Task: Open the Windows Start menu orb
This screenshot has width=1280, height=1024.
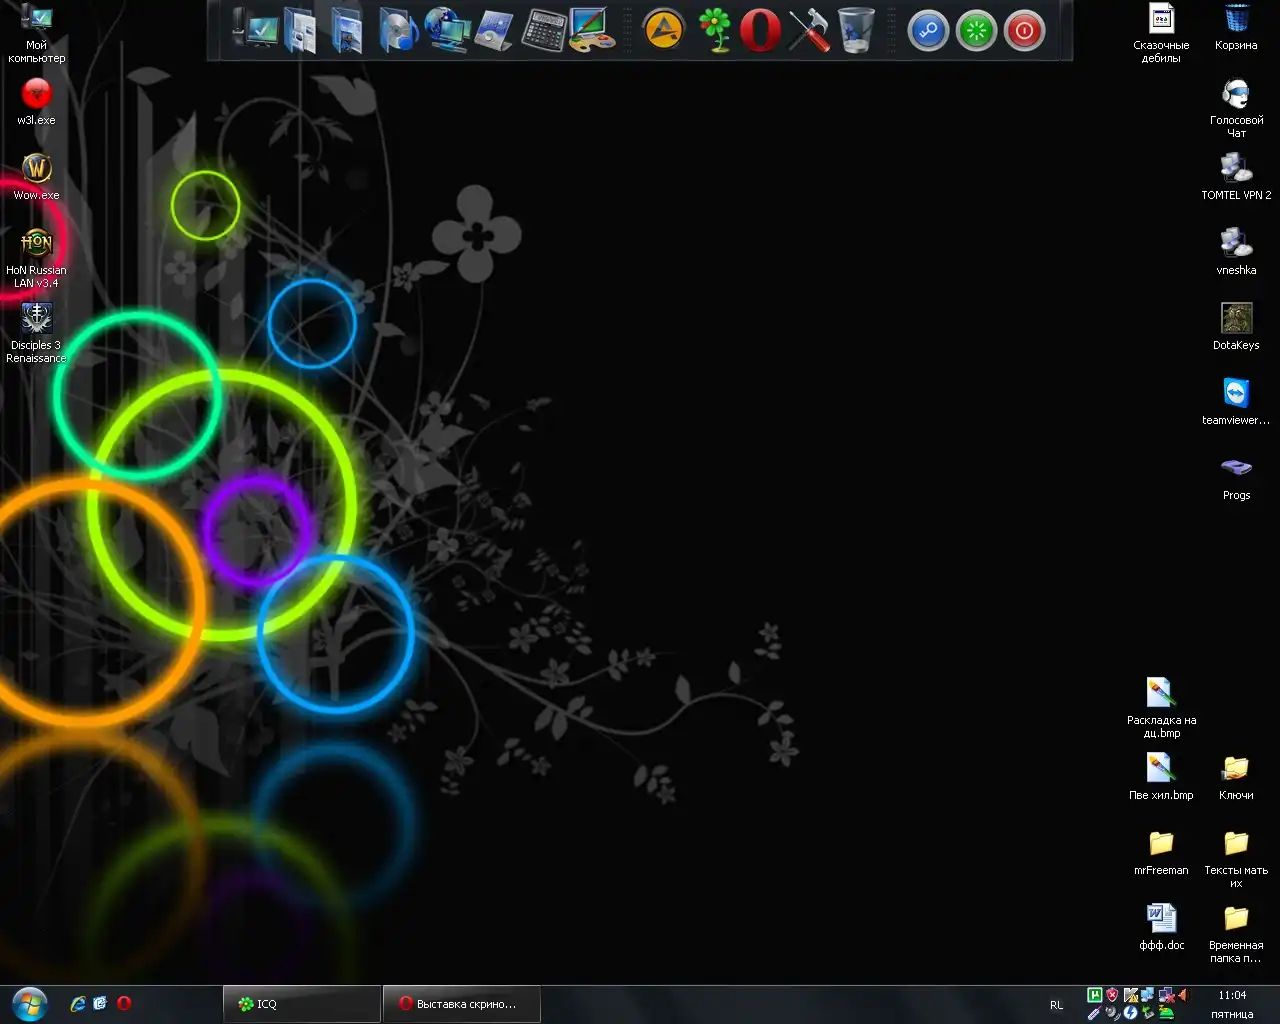Action: (29, 1003)
